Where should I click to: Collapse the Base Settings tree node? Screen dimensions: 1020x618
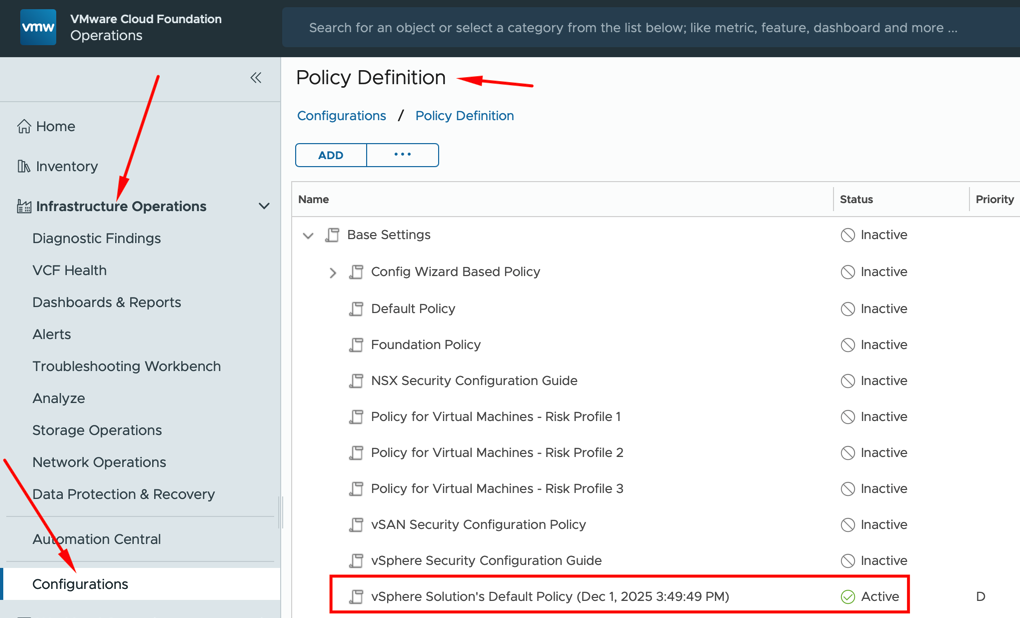click(308, 236)
